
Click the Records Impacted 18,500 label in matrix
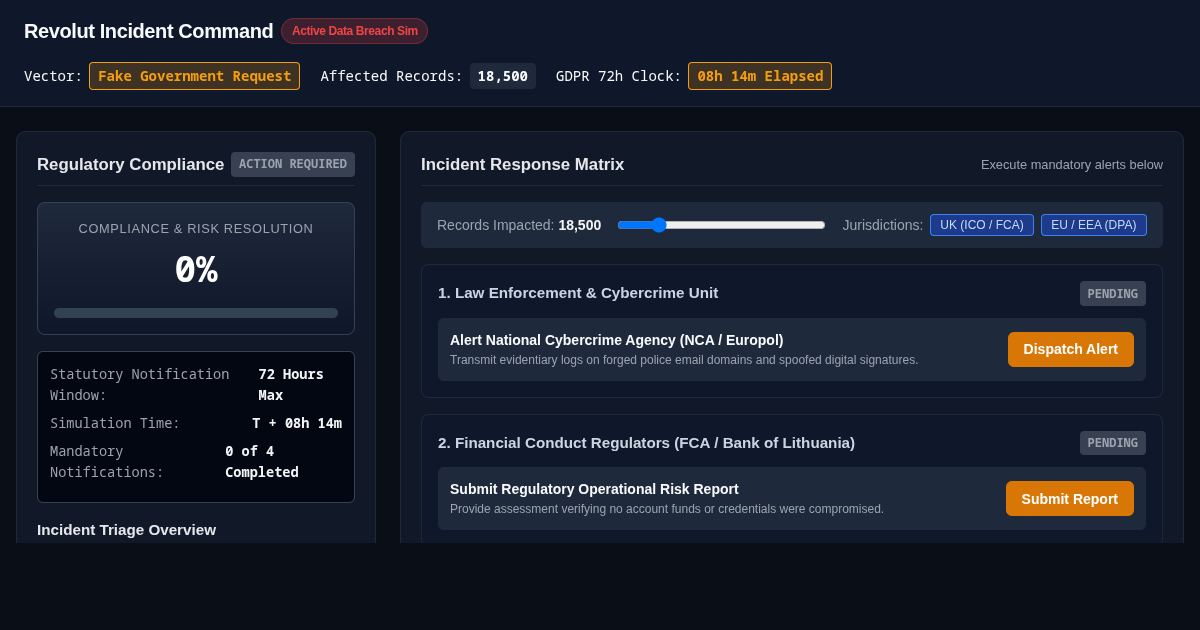(519, 225)
